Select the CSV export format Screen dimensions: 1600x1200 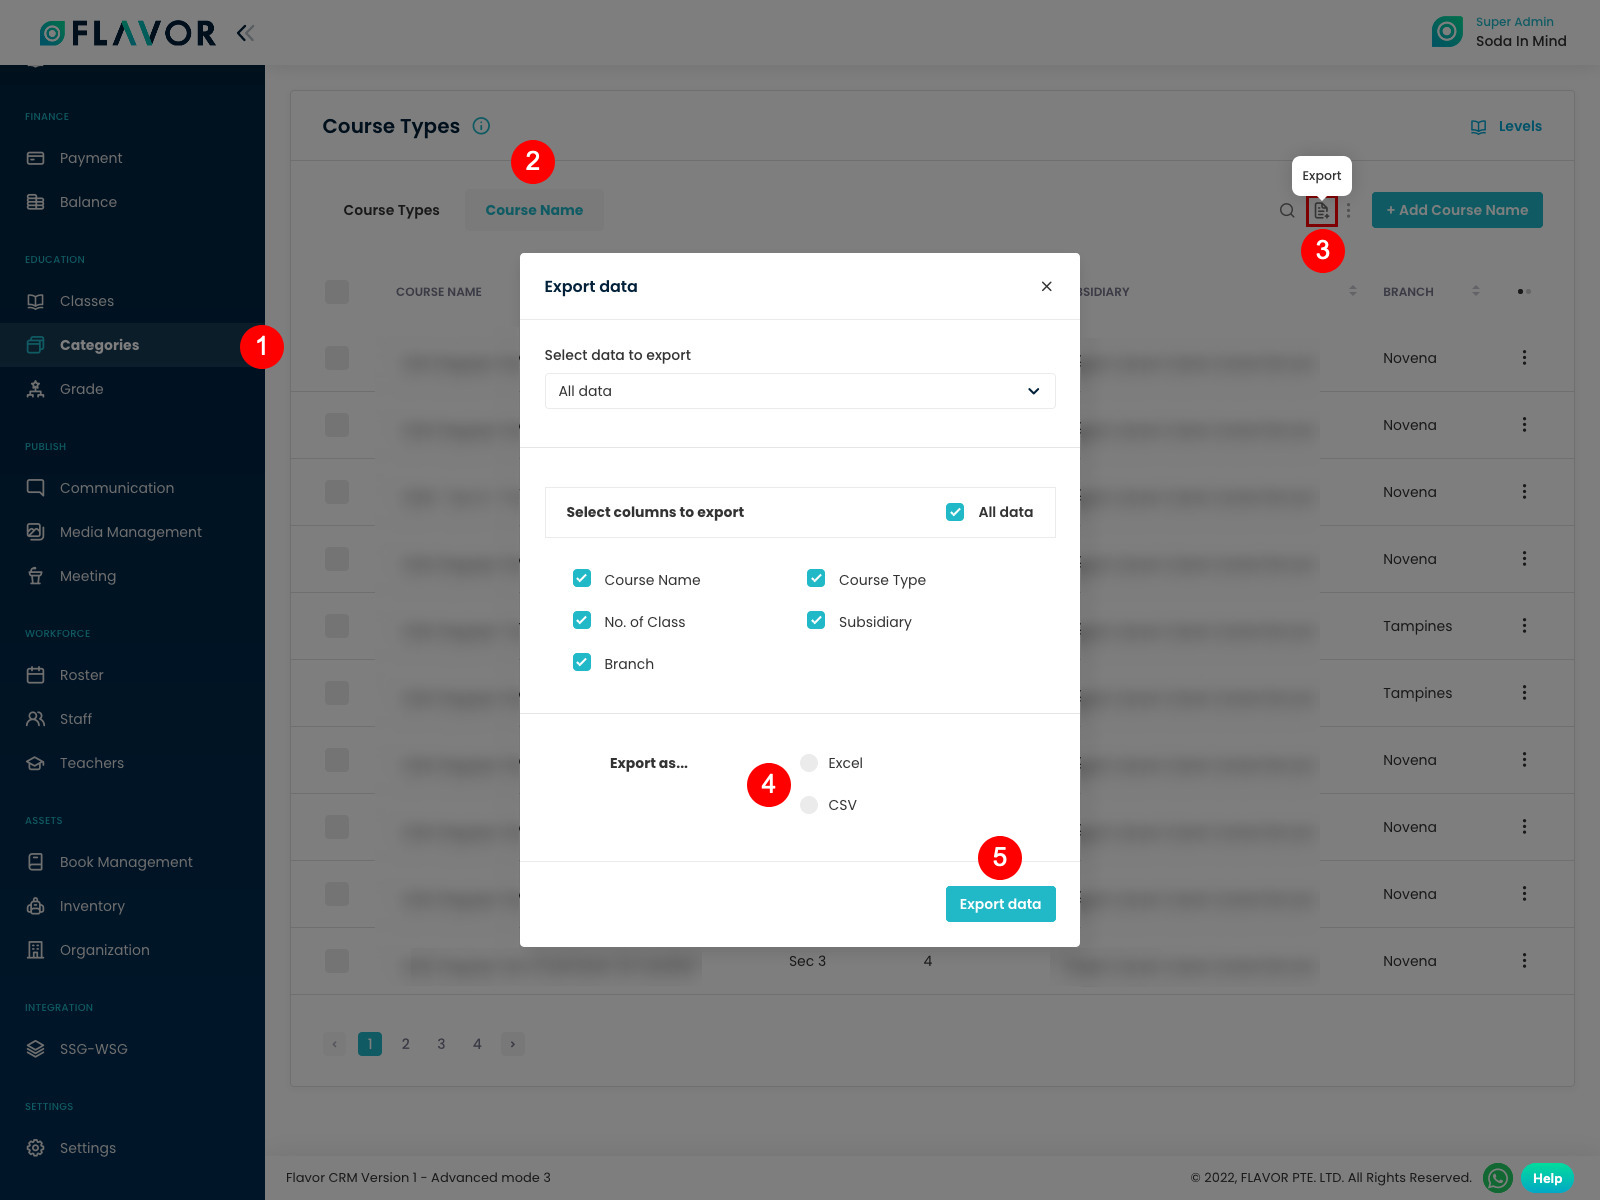click(x=809, y=805)
